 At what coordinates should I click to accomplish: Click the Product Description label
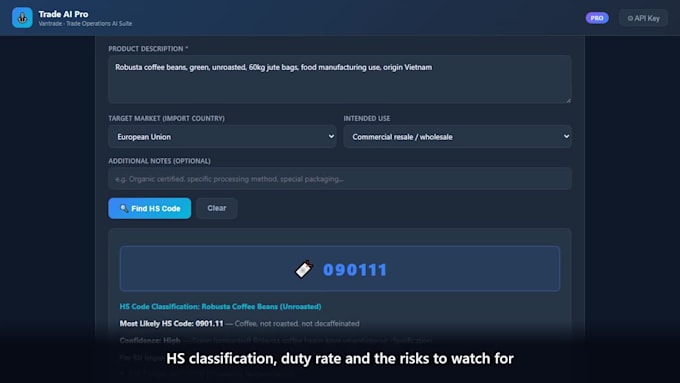pyautogui.click(x=148, y=49)
